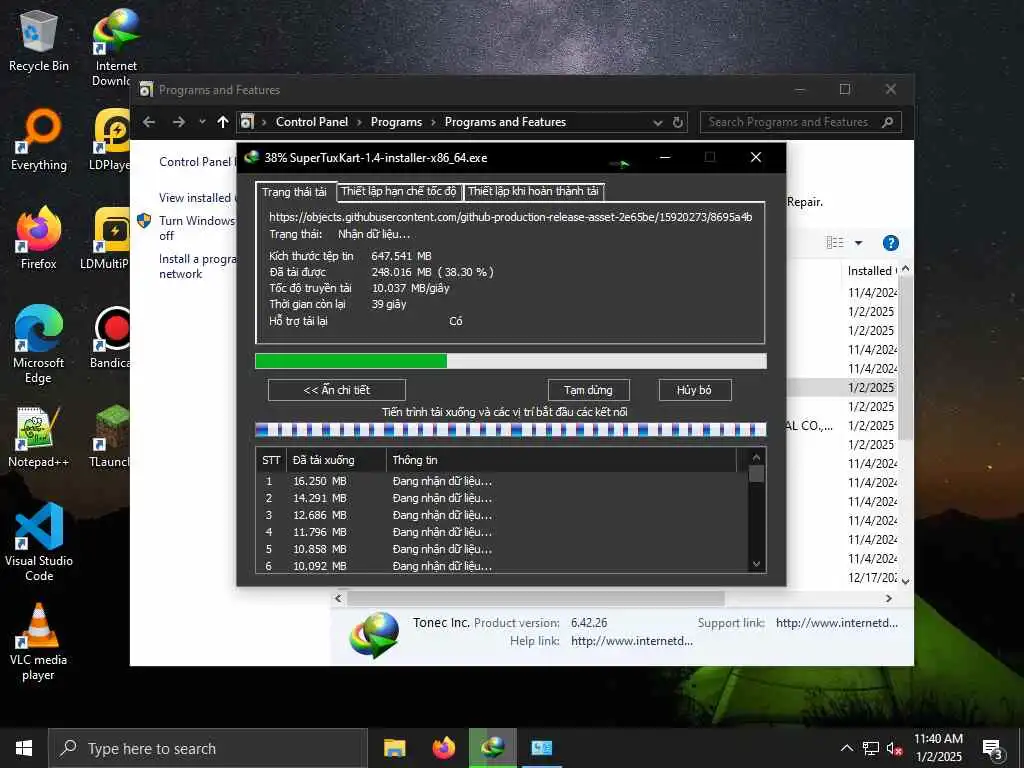The image size is (1024, 768).
Task: Click the Control Panel breadcrumb
Action: click(312, 122)
